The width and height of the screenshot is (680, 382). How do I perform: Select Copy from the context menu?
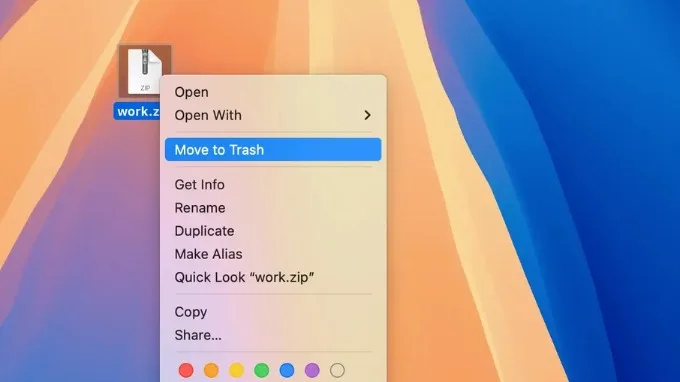(x=273, y=312)
